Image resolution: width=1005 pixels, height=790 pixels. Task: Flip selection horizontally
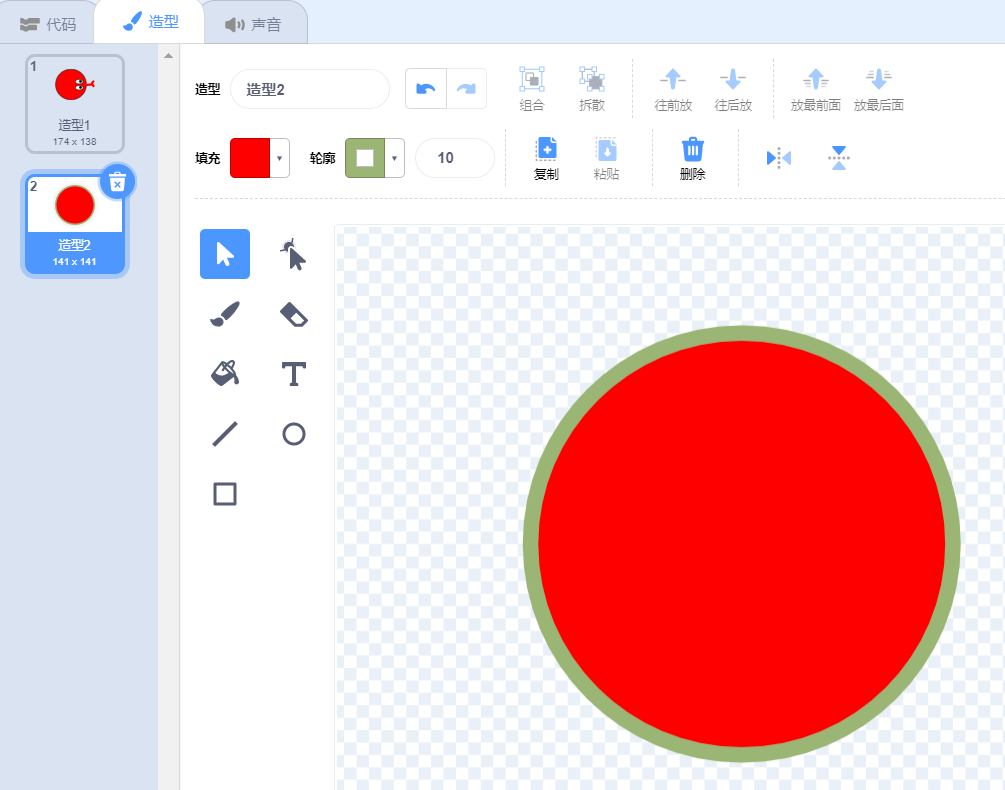[x=779, y=158]
